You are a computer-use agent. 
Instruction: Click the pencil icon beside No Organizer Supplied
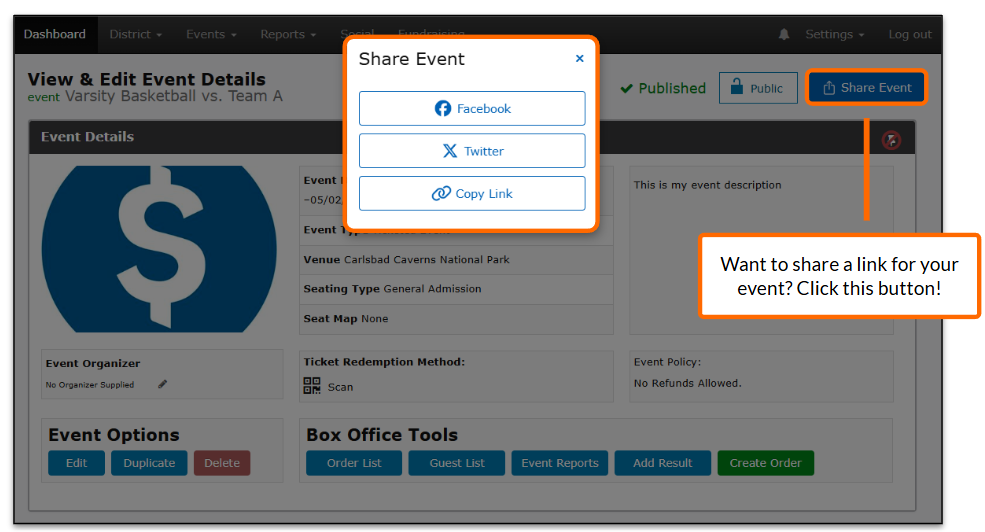163,384
